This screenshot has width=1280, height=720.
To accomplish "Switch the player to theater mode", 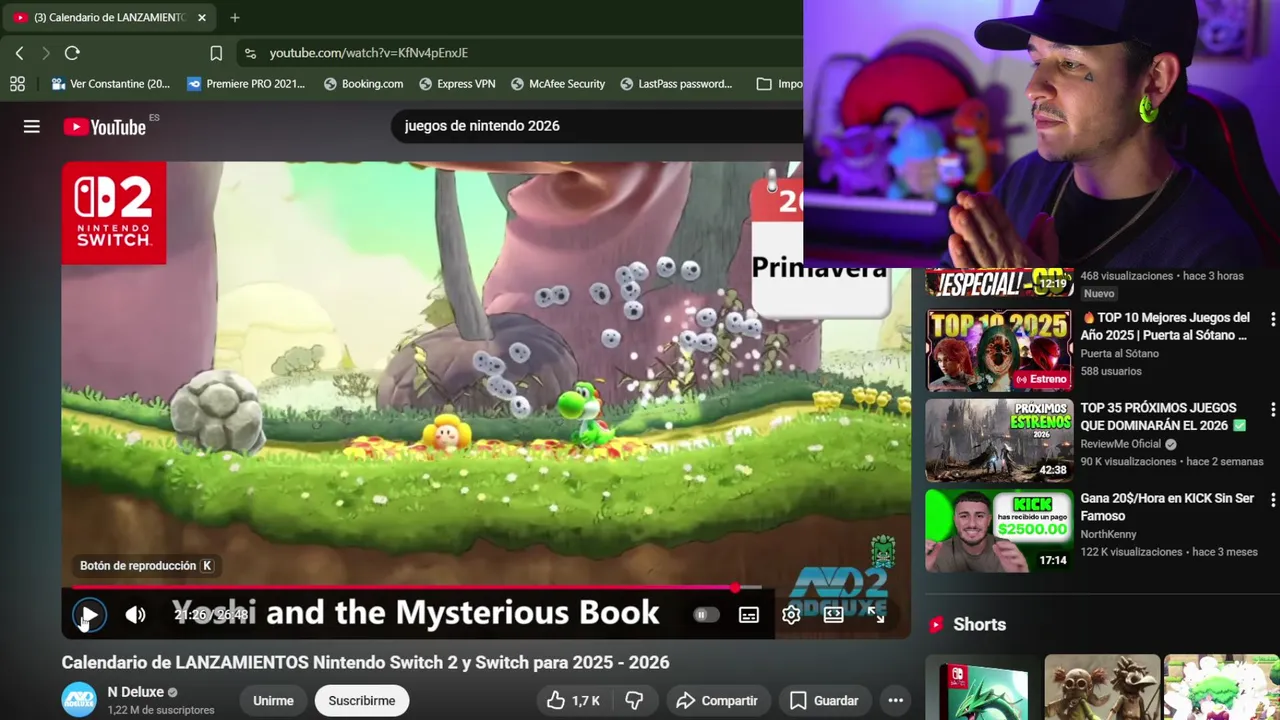I will pyautogui.click(x=833, y=615).
